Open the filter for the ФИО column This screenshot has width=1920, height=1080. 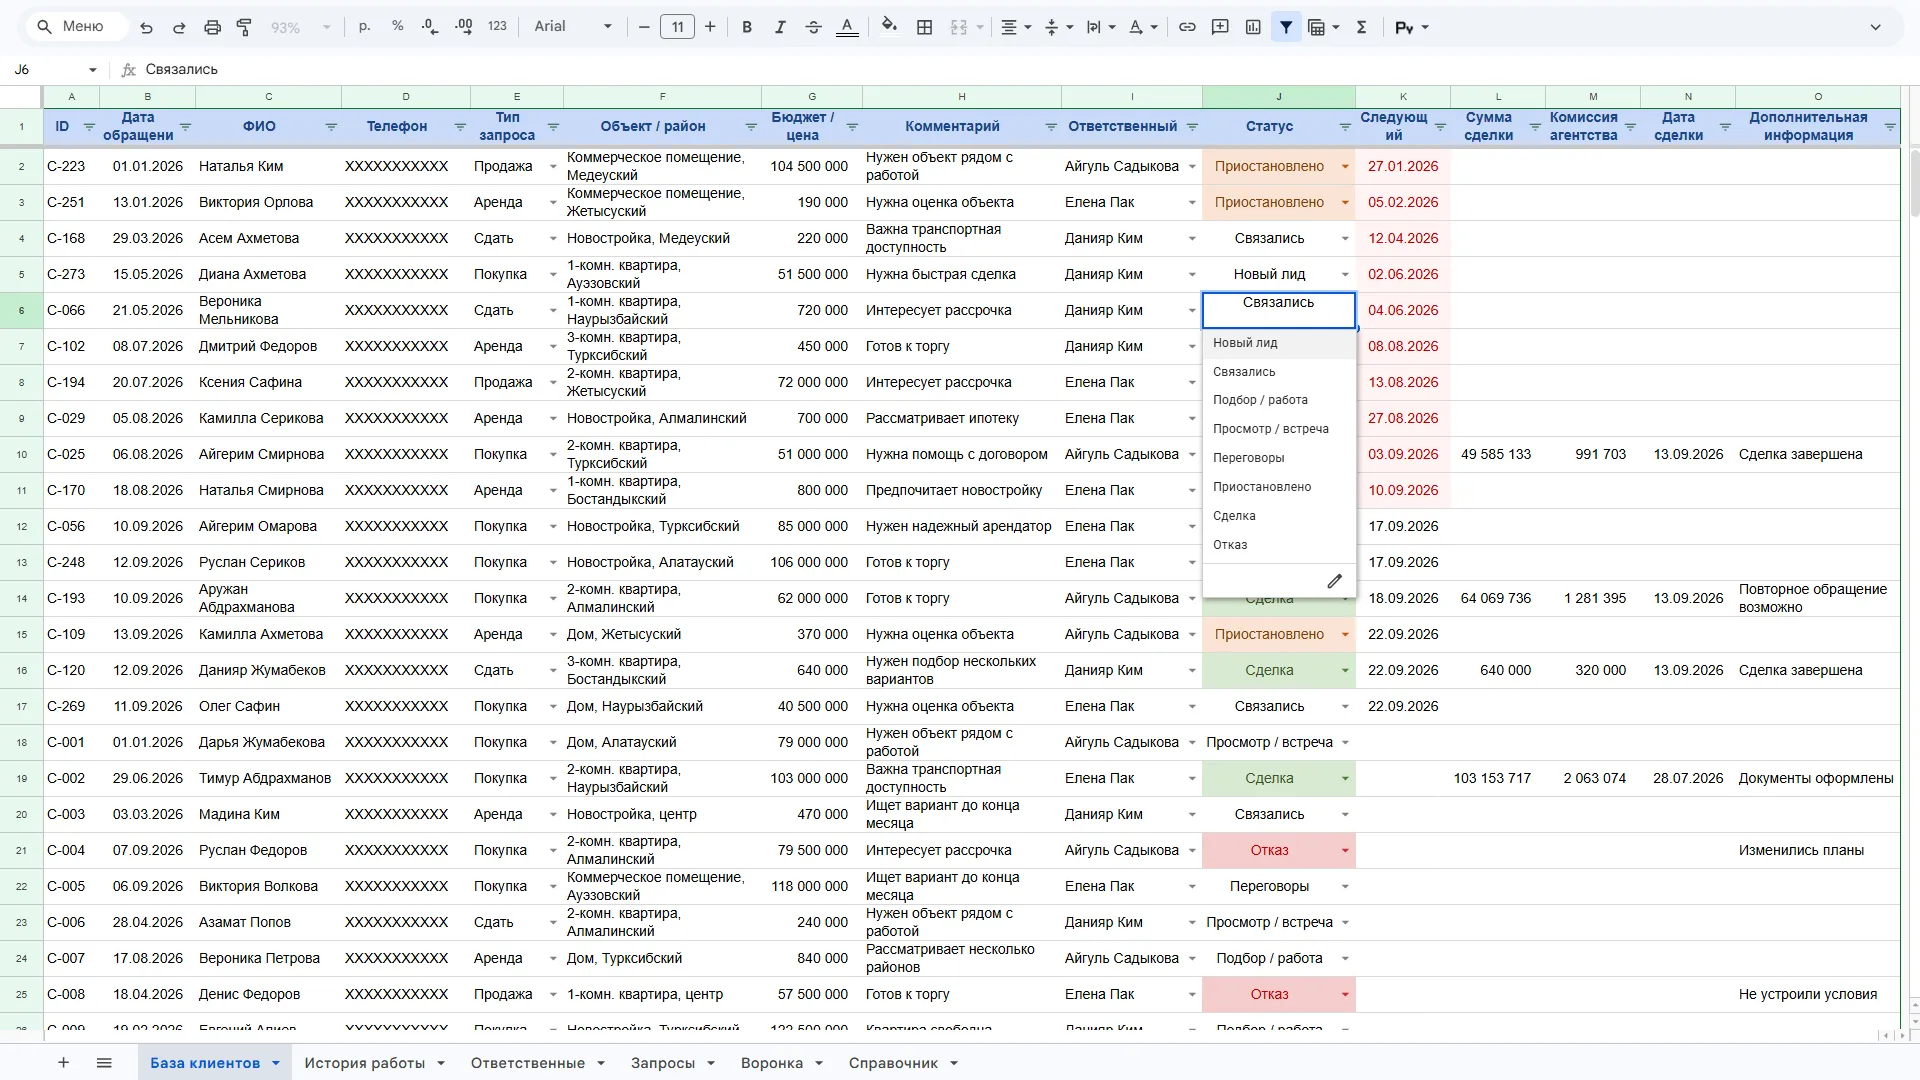point(331,127)
